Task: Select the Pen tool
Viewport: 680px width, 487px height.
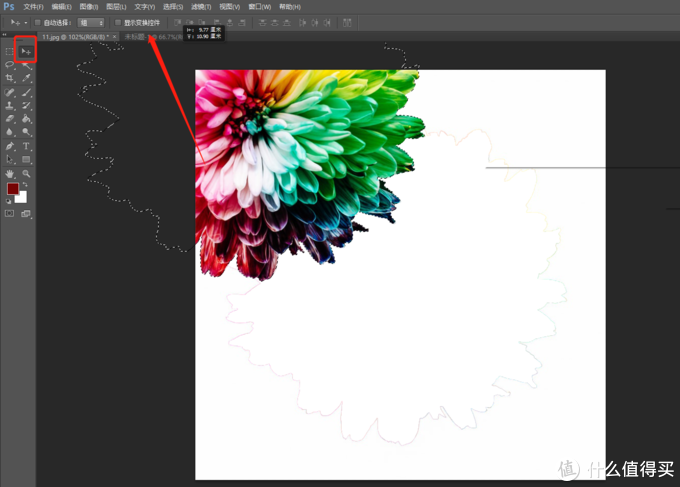Action: point(9,146)
